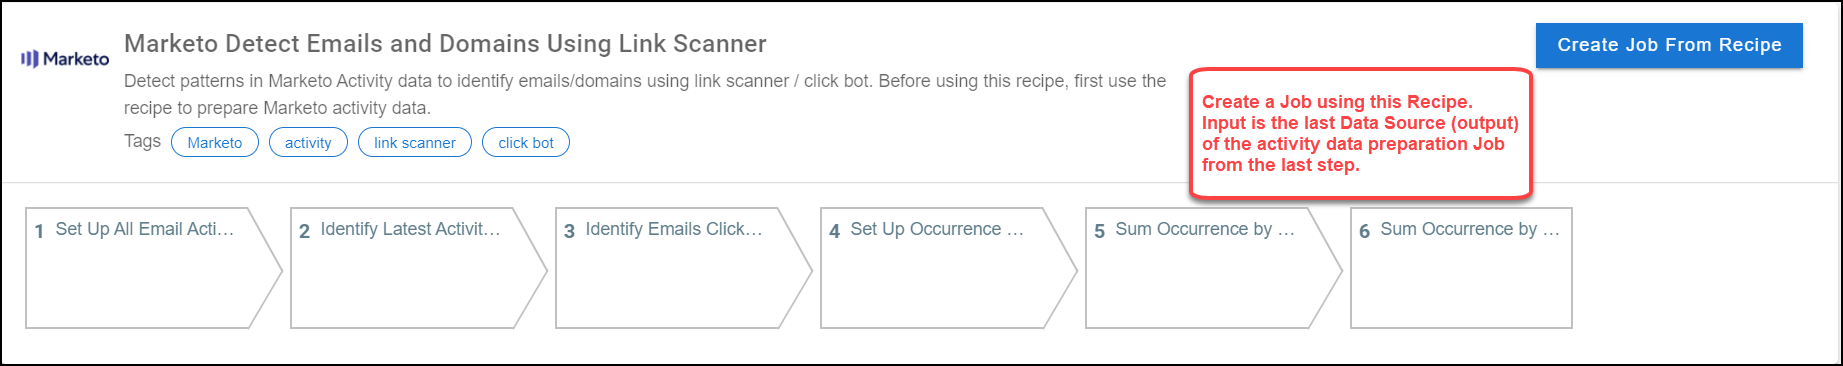Select the link scanner tag
The height and width of the screenshot is (366, 1843).
coord(415,142)
